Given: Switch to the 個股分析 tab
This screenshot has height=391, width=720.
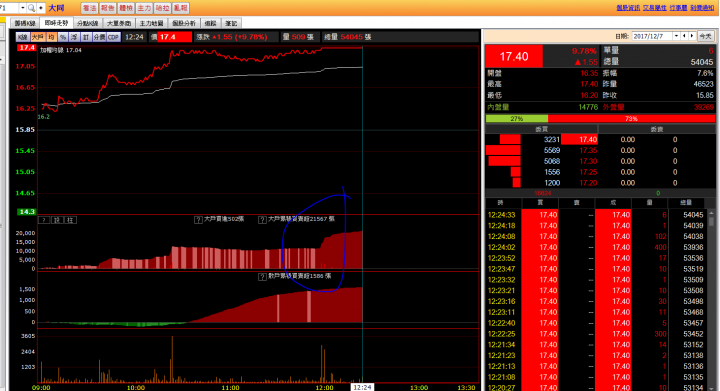Looking at the screenshot, I should point(184,23).
